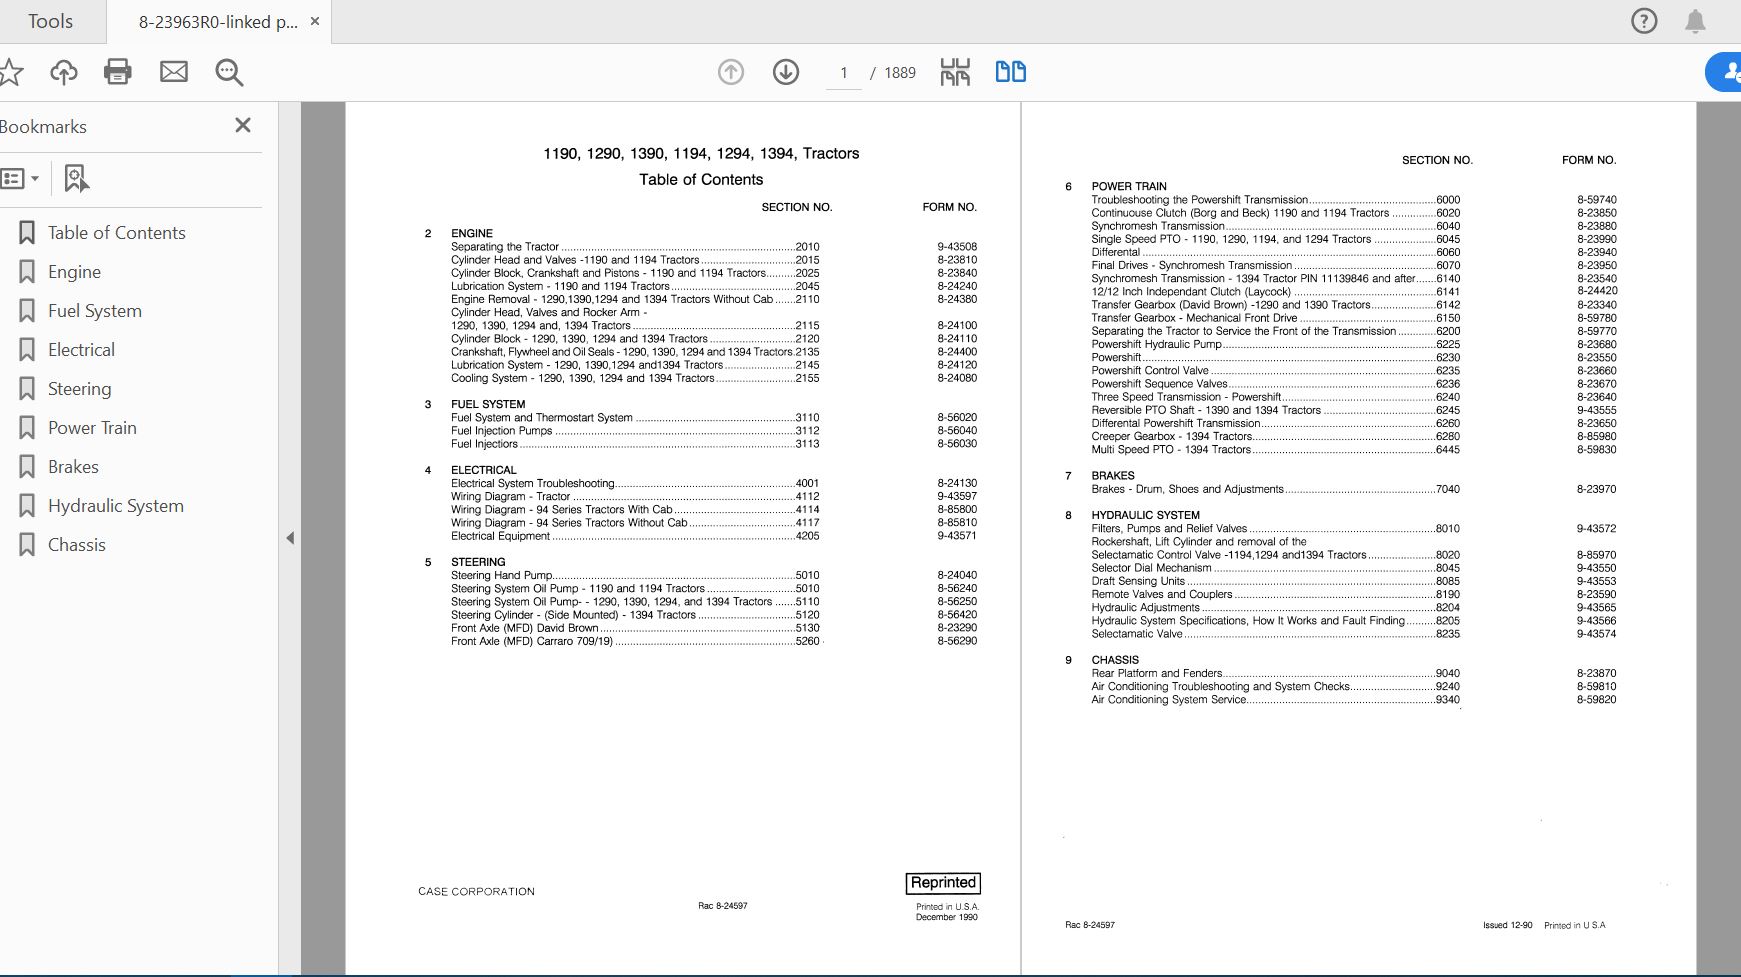The image size is (1741, 977).
Task: Jump to the Engine bookmark
Action: click(x=74, y=272)
